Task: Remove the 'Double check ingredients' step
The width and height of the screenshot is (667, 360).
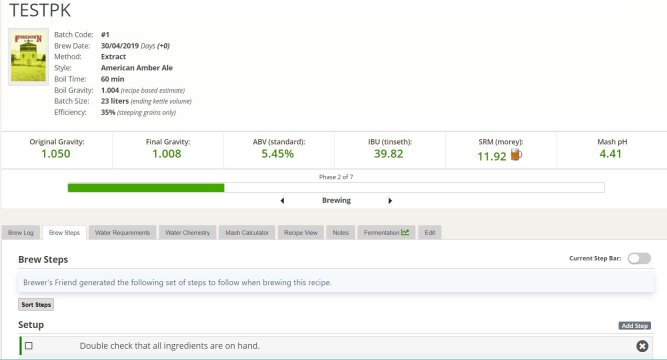Action: (642, 346)
